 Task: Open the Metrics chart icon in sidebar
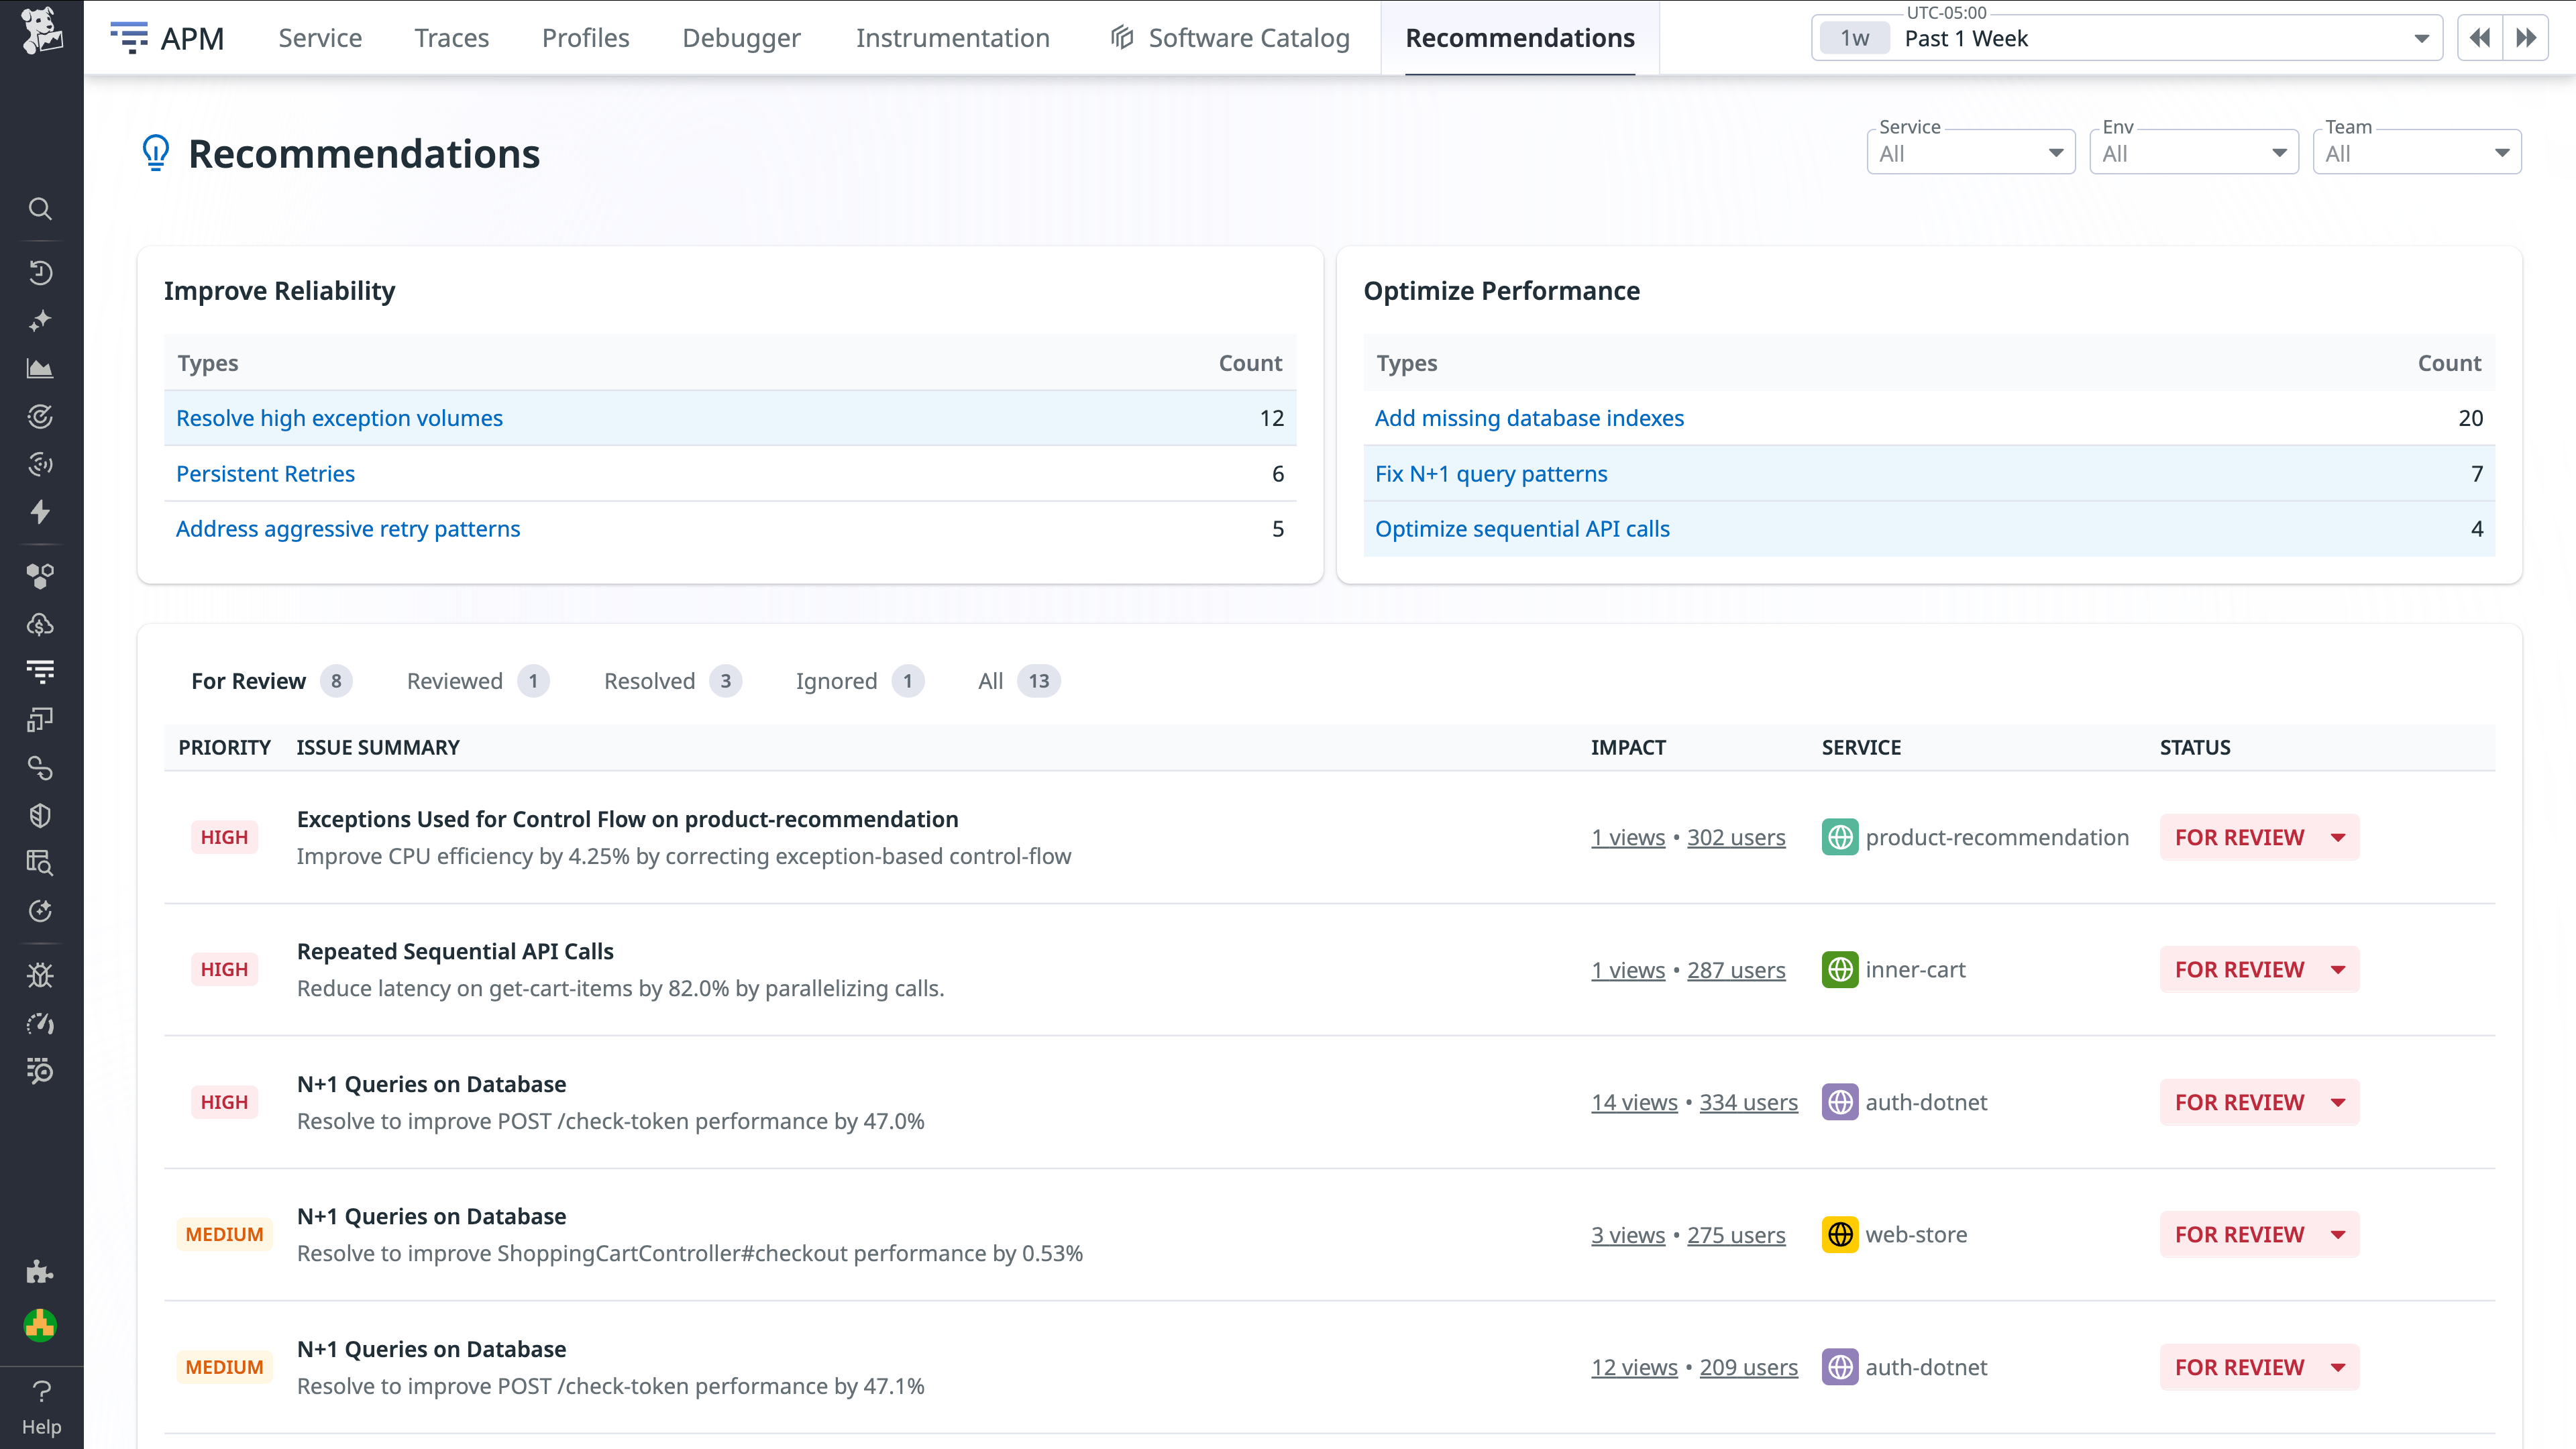click(41, 367)
